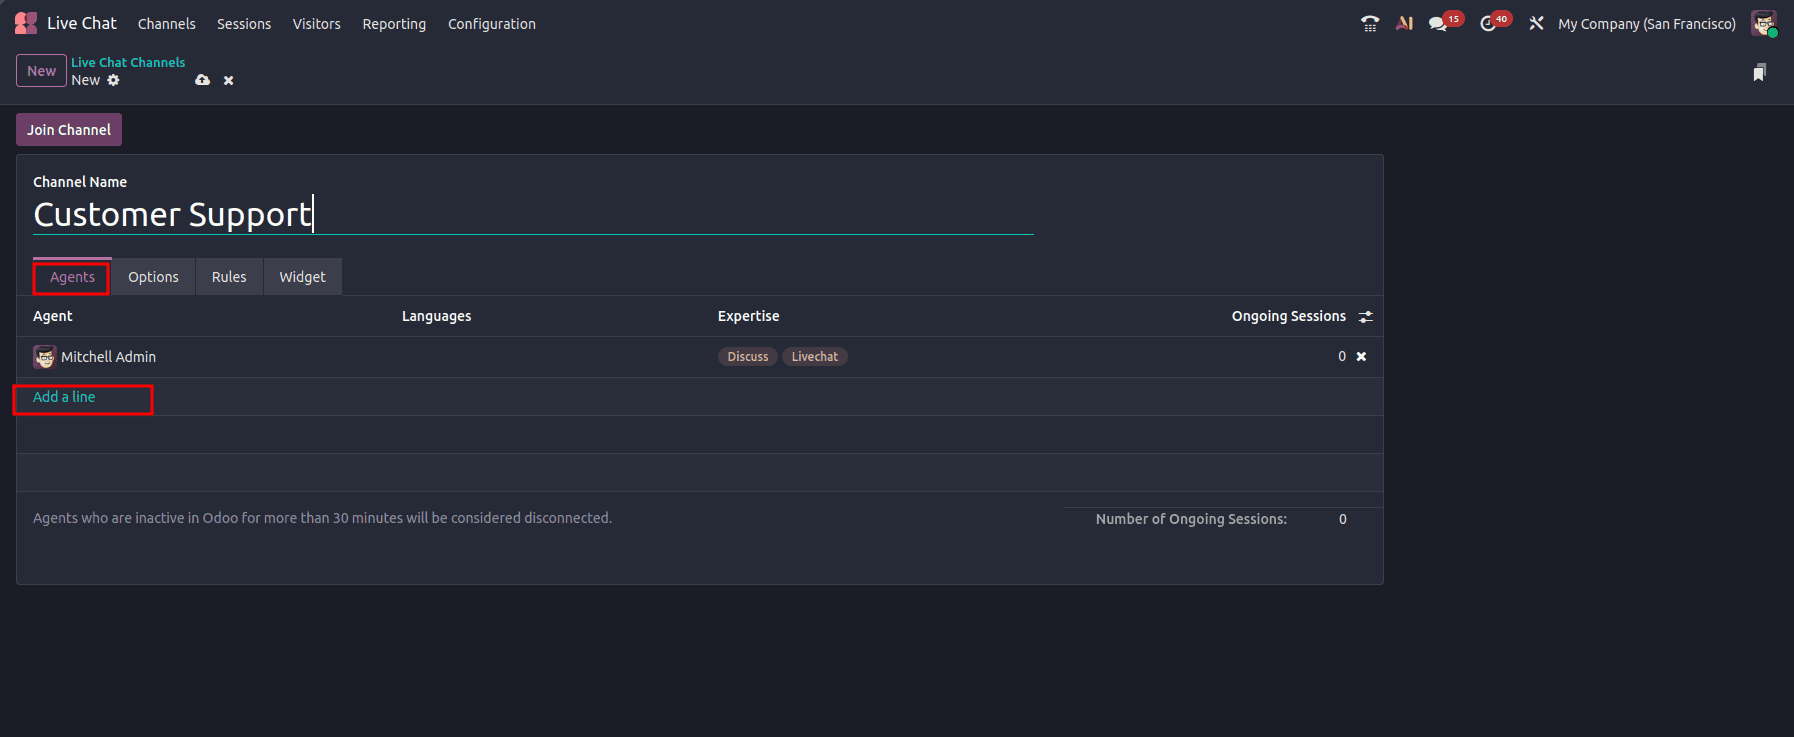
Task: Click the bookmark icon at top right
Action: coord(1760,72)
